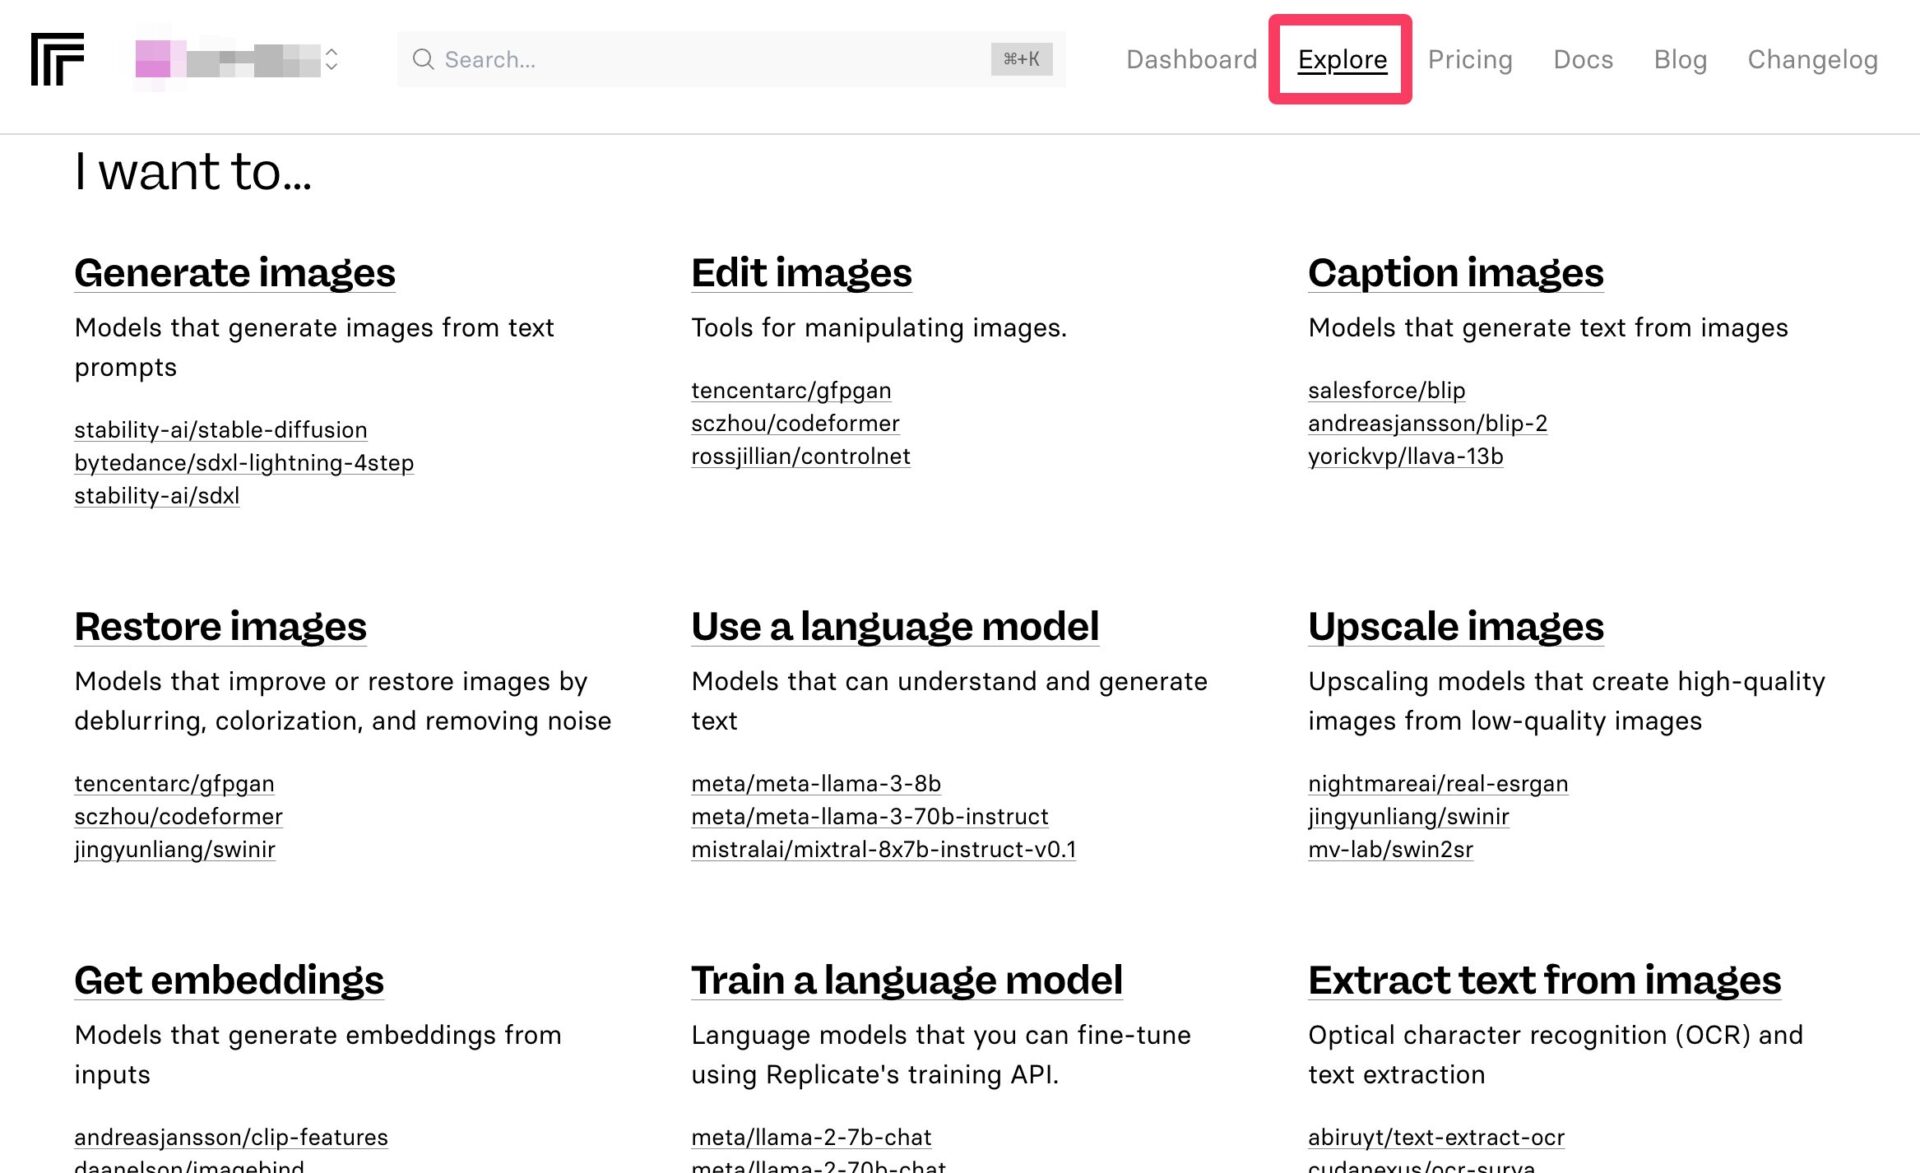Open the Generate images heading

click(235, 272)
